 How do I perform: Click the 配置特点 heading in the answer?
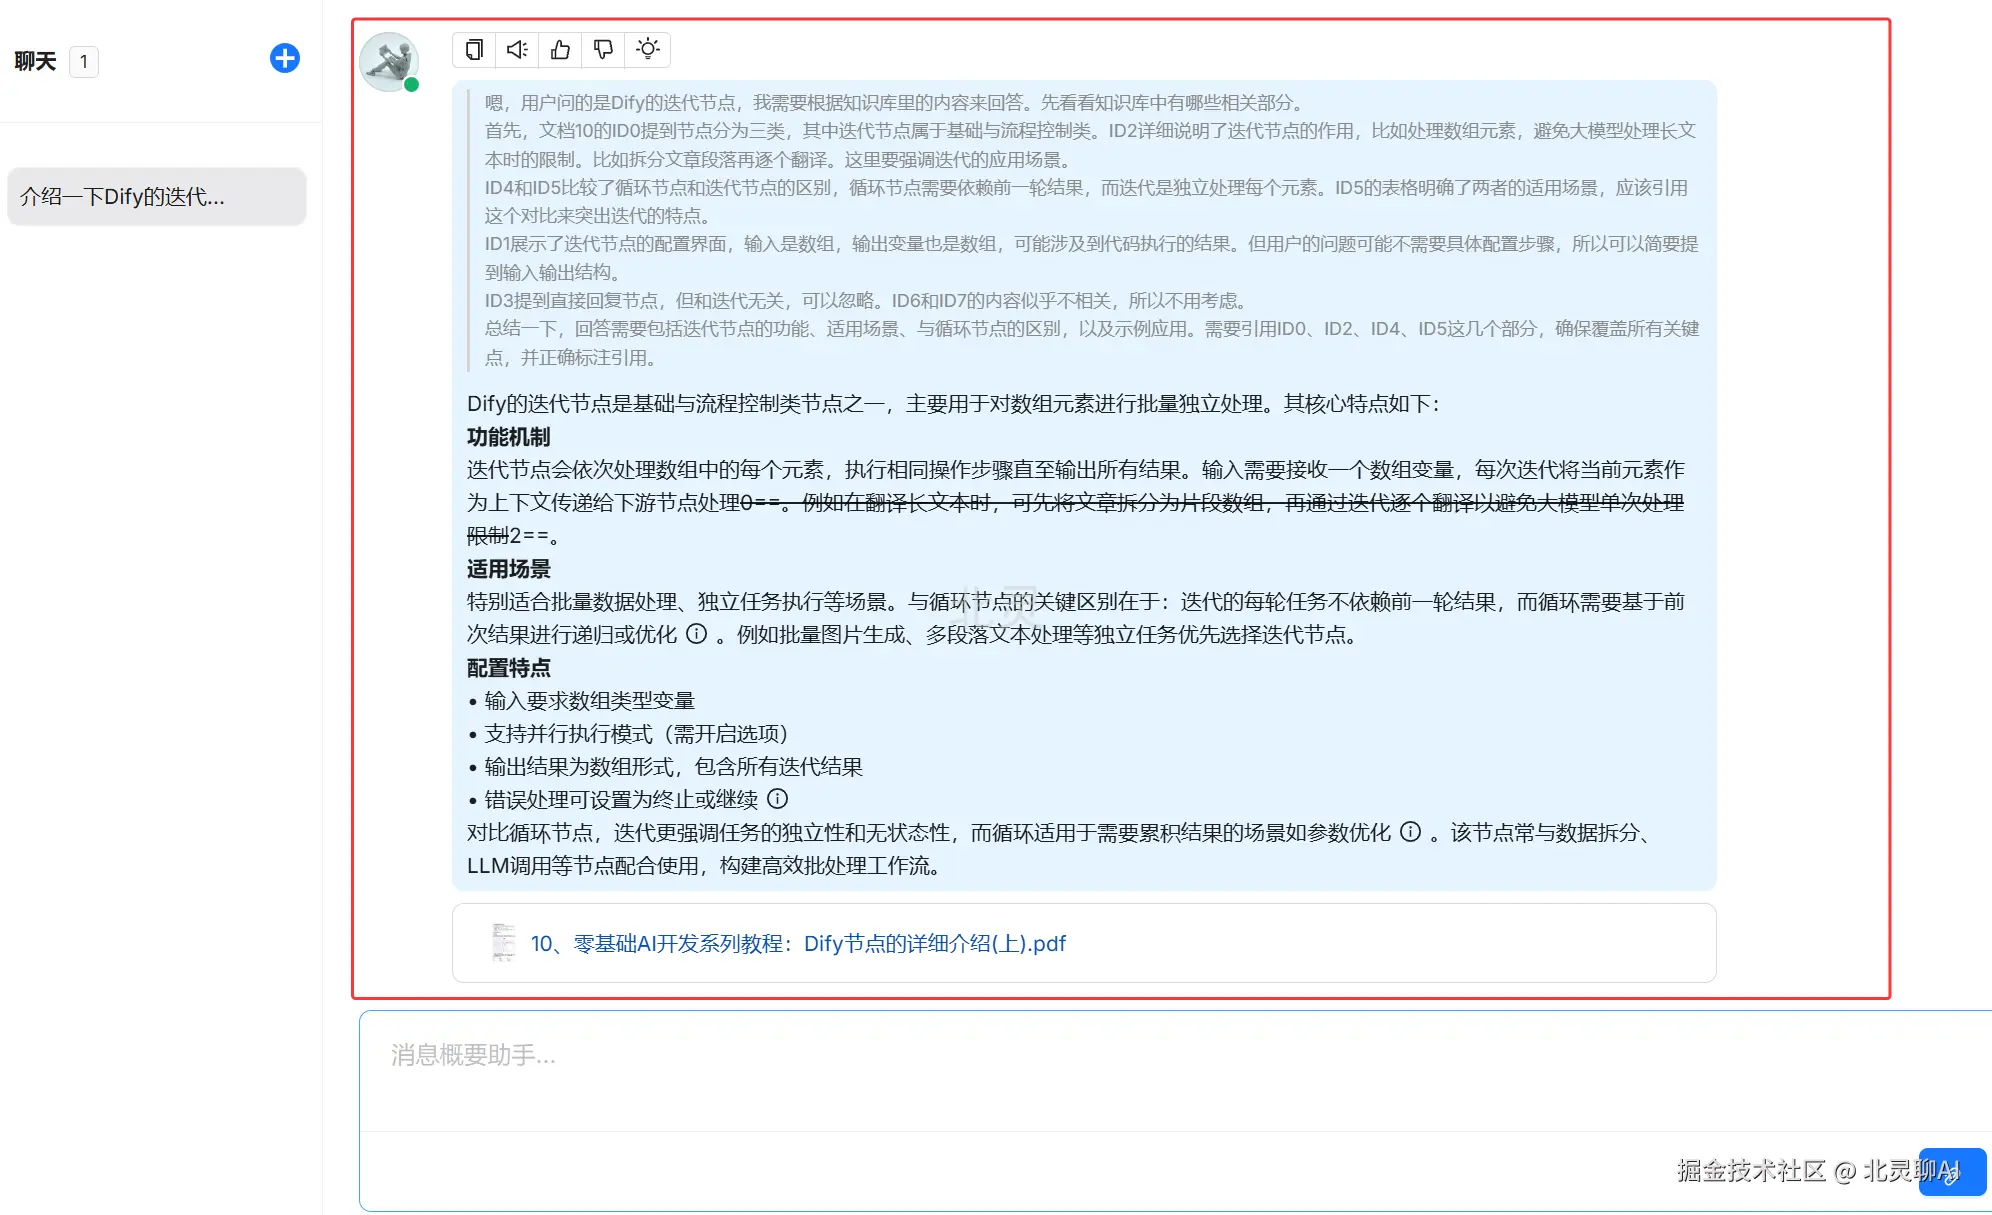pyautogui.click(x=508, y=668)
